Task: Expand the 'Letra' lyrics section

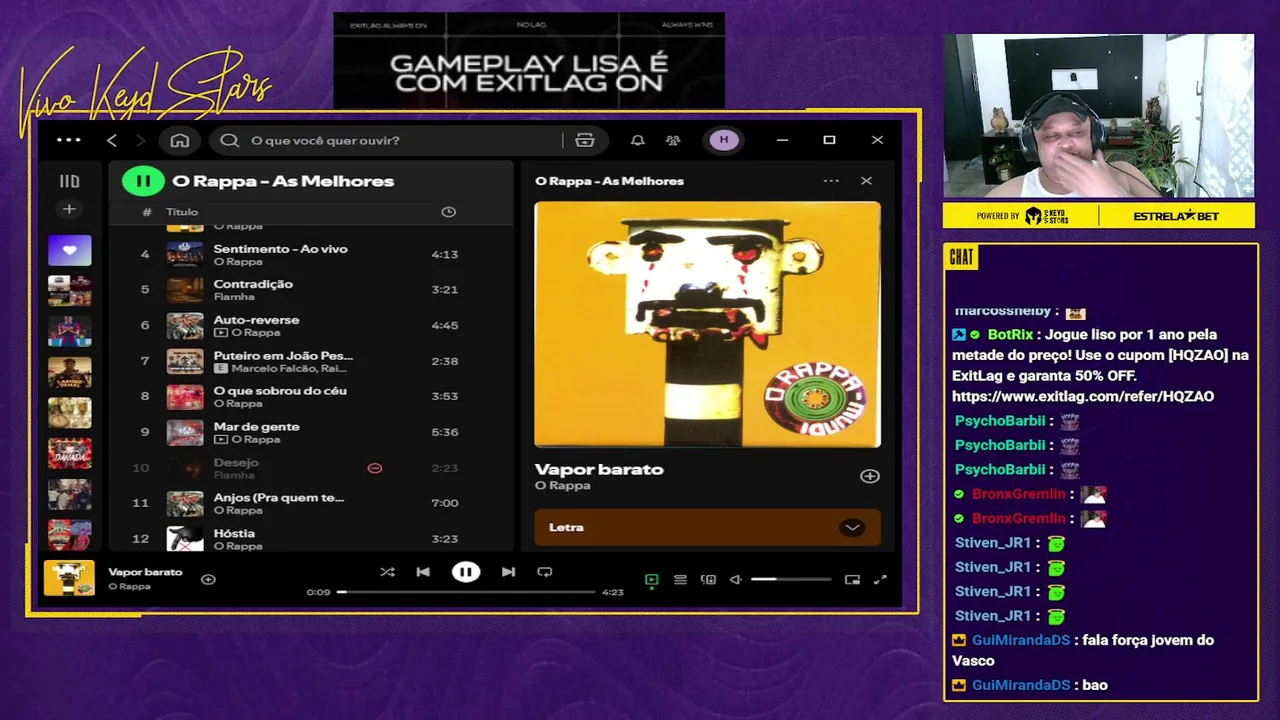Action: pos(852,527)
